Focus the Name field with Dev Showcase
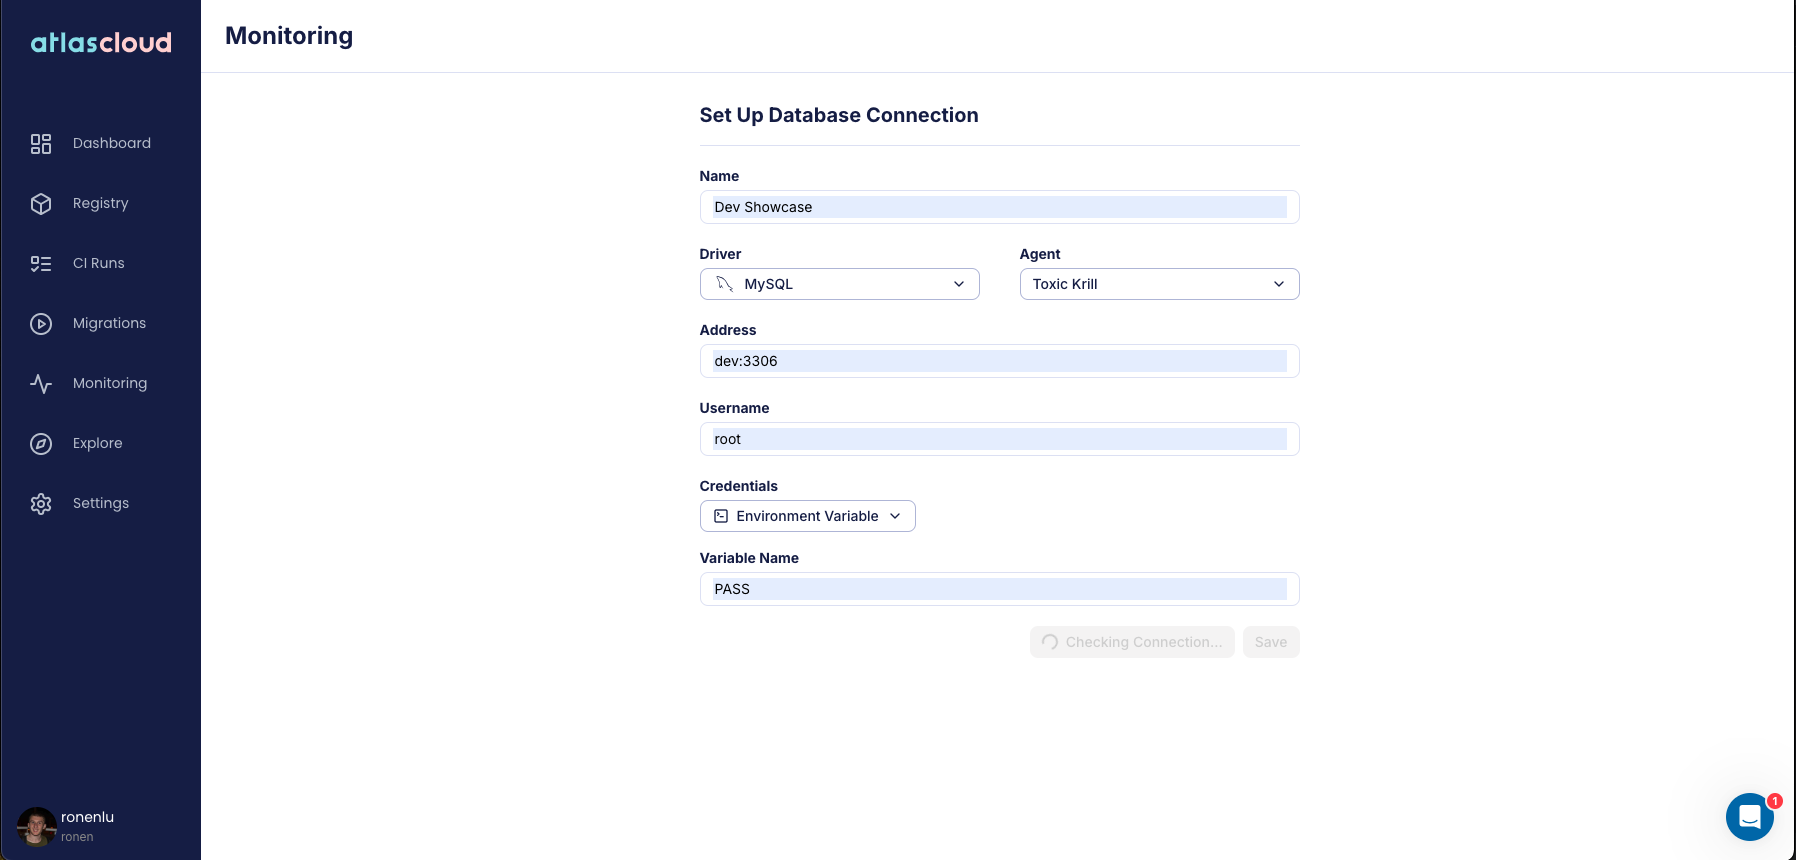The height and width of the screenshot is (860, 1796). (x=1000, y=207)
